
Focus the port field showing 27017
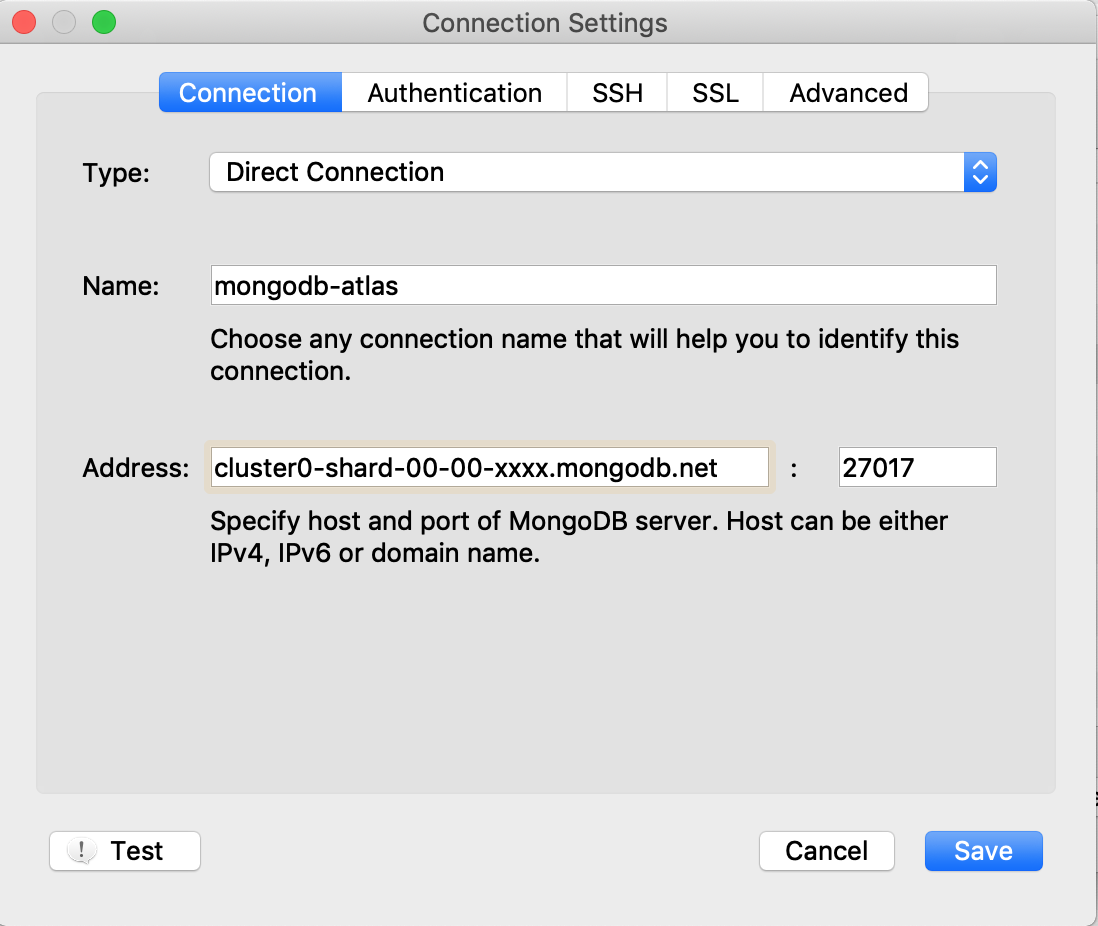[x=917, y=467]
